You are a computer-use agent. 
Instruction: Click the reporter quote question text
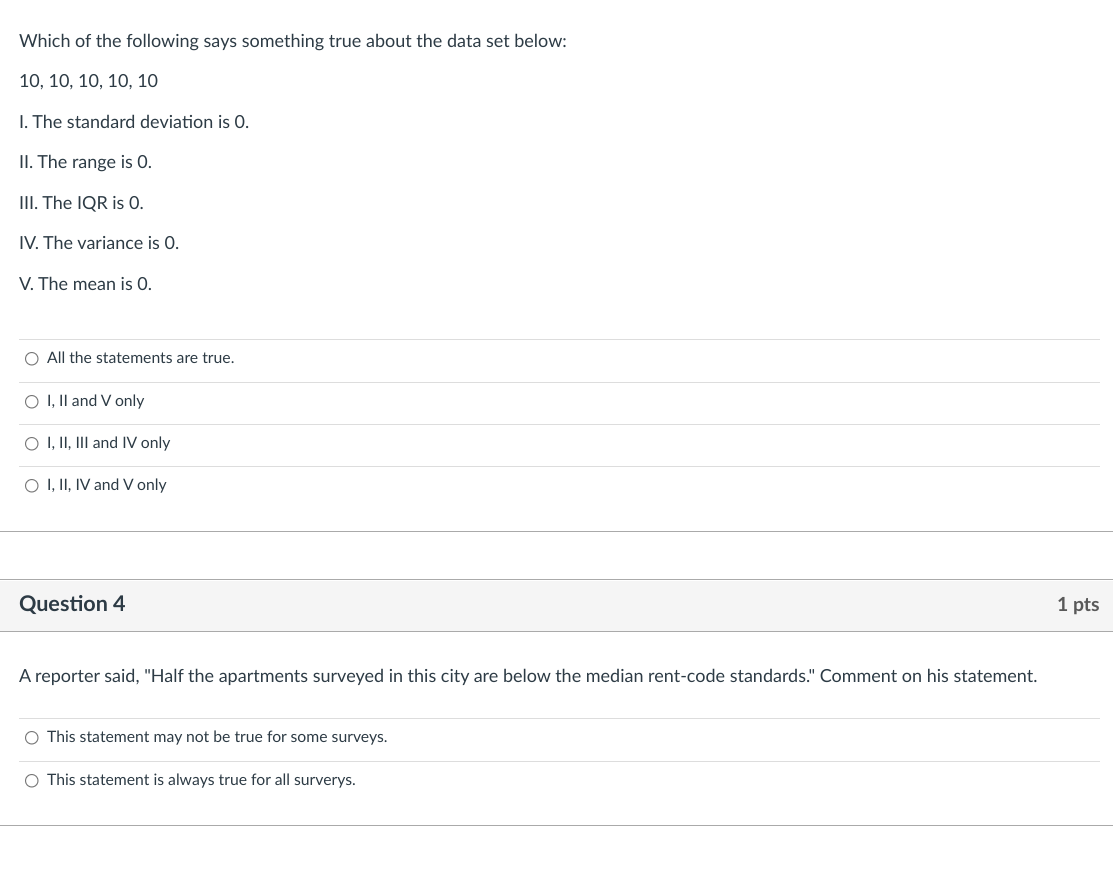point(528,676)
